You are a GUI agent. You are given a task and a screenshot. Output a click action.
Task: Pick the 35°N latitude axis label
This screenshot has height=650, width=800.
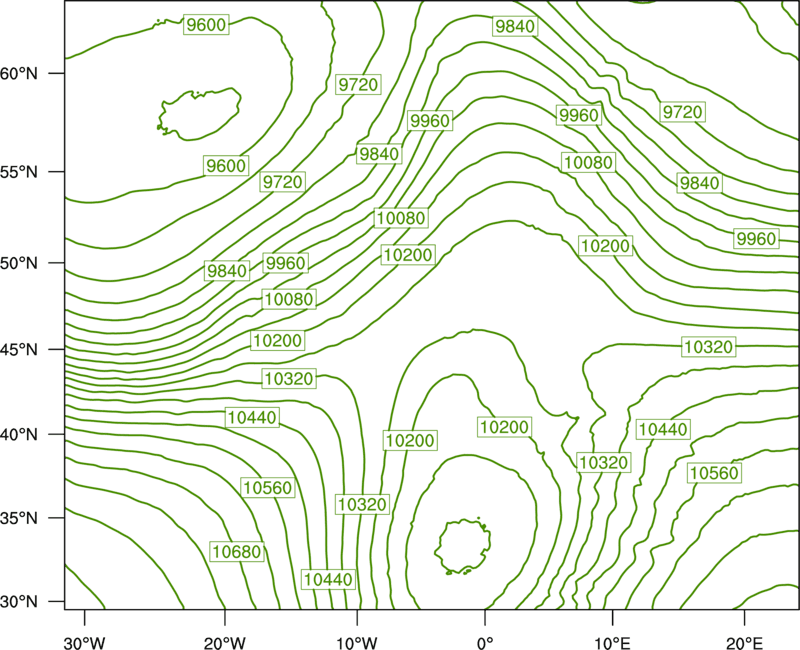click(x=19, y=518)
